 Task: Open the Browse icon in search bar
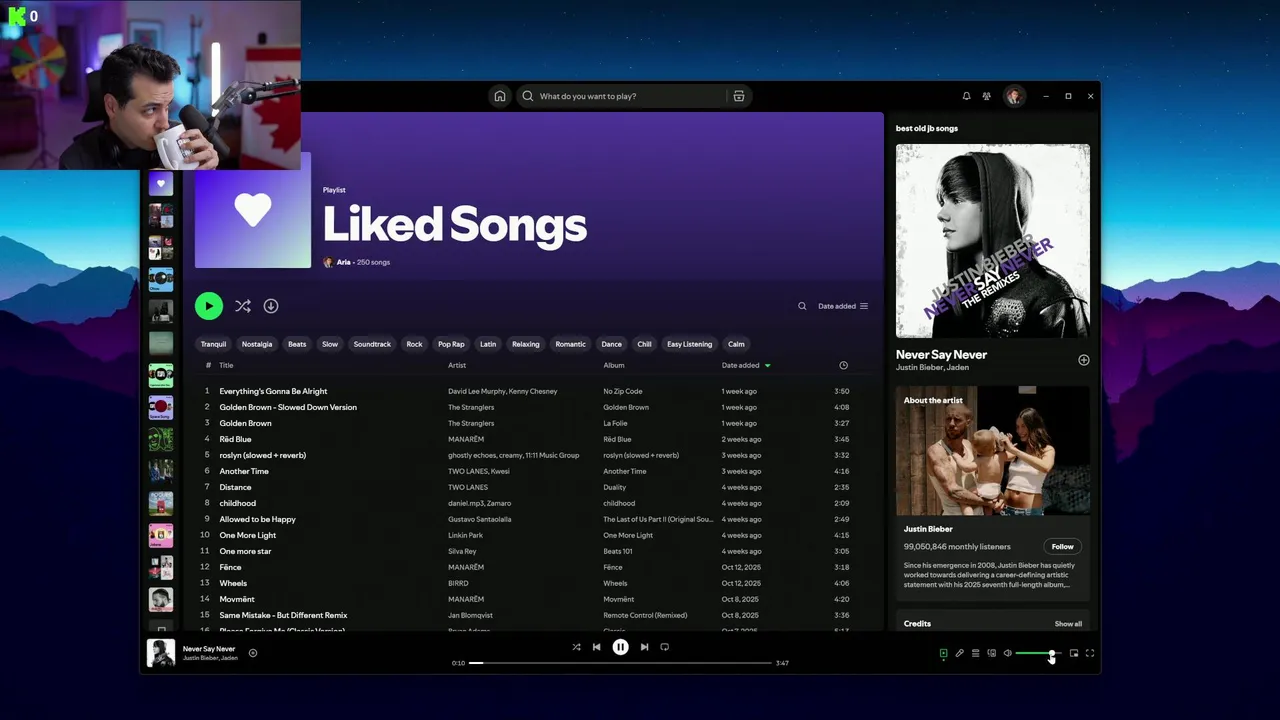tap(739, 96)
